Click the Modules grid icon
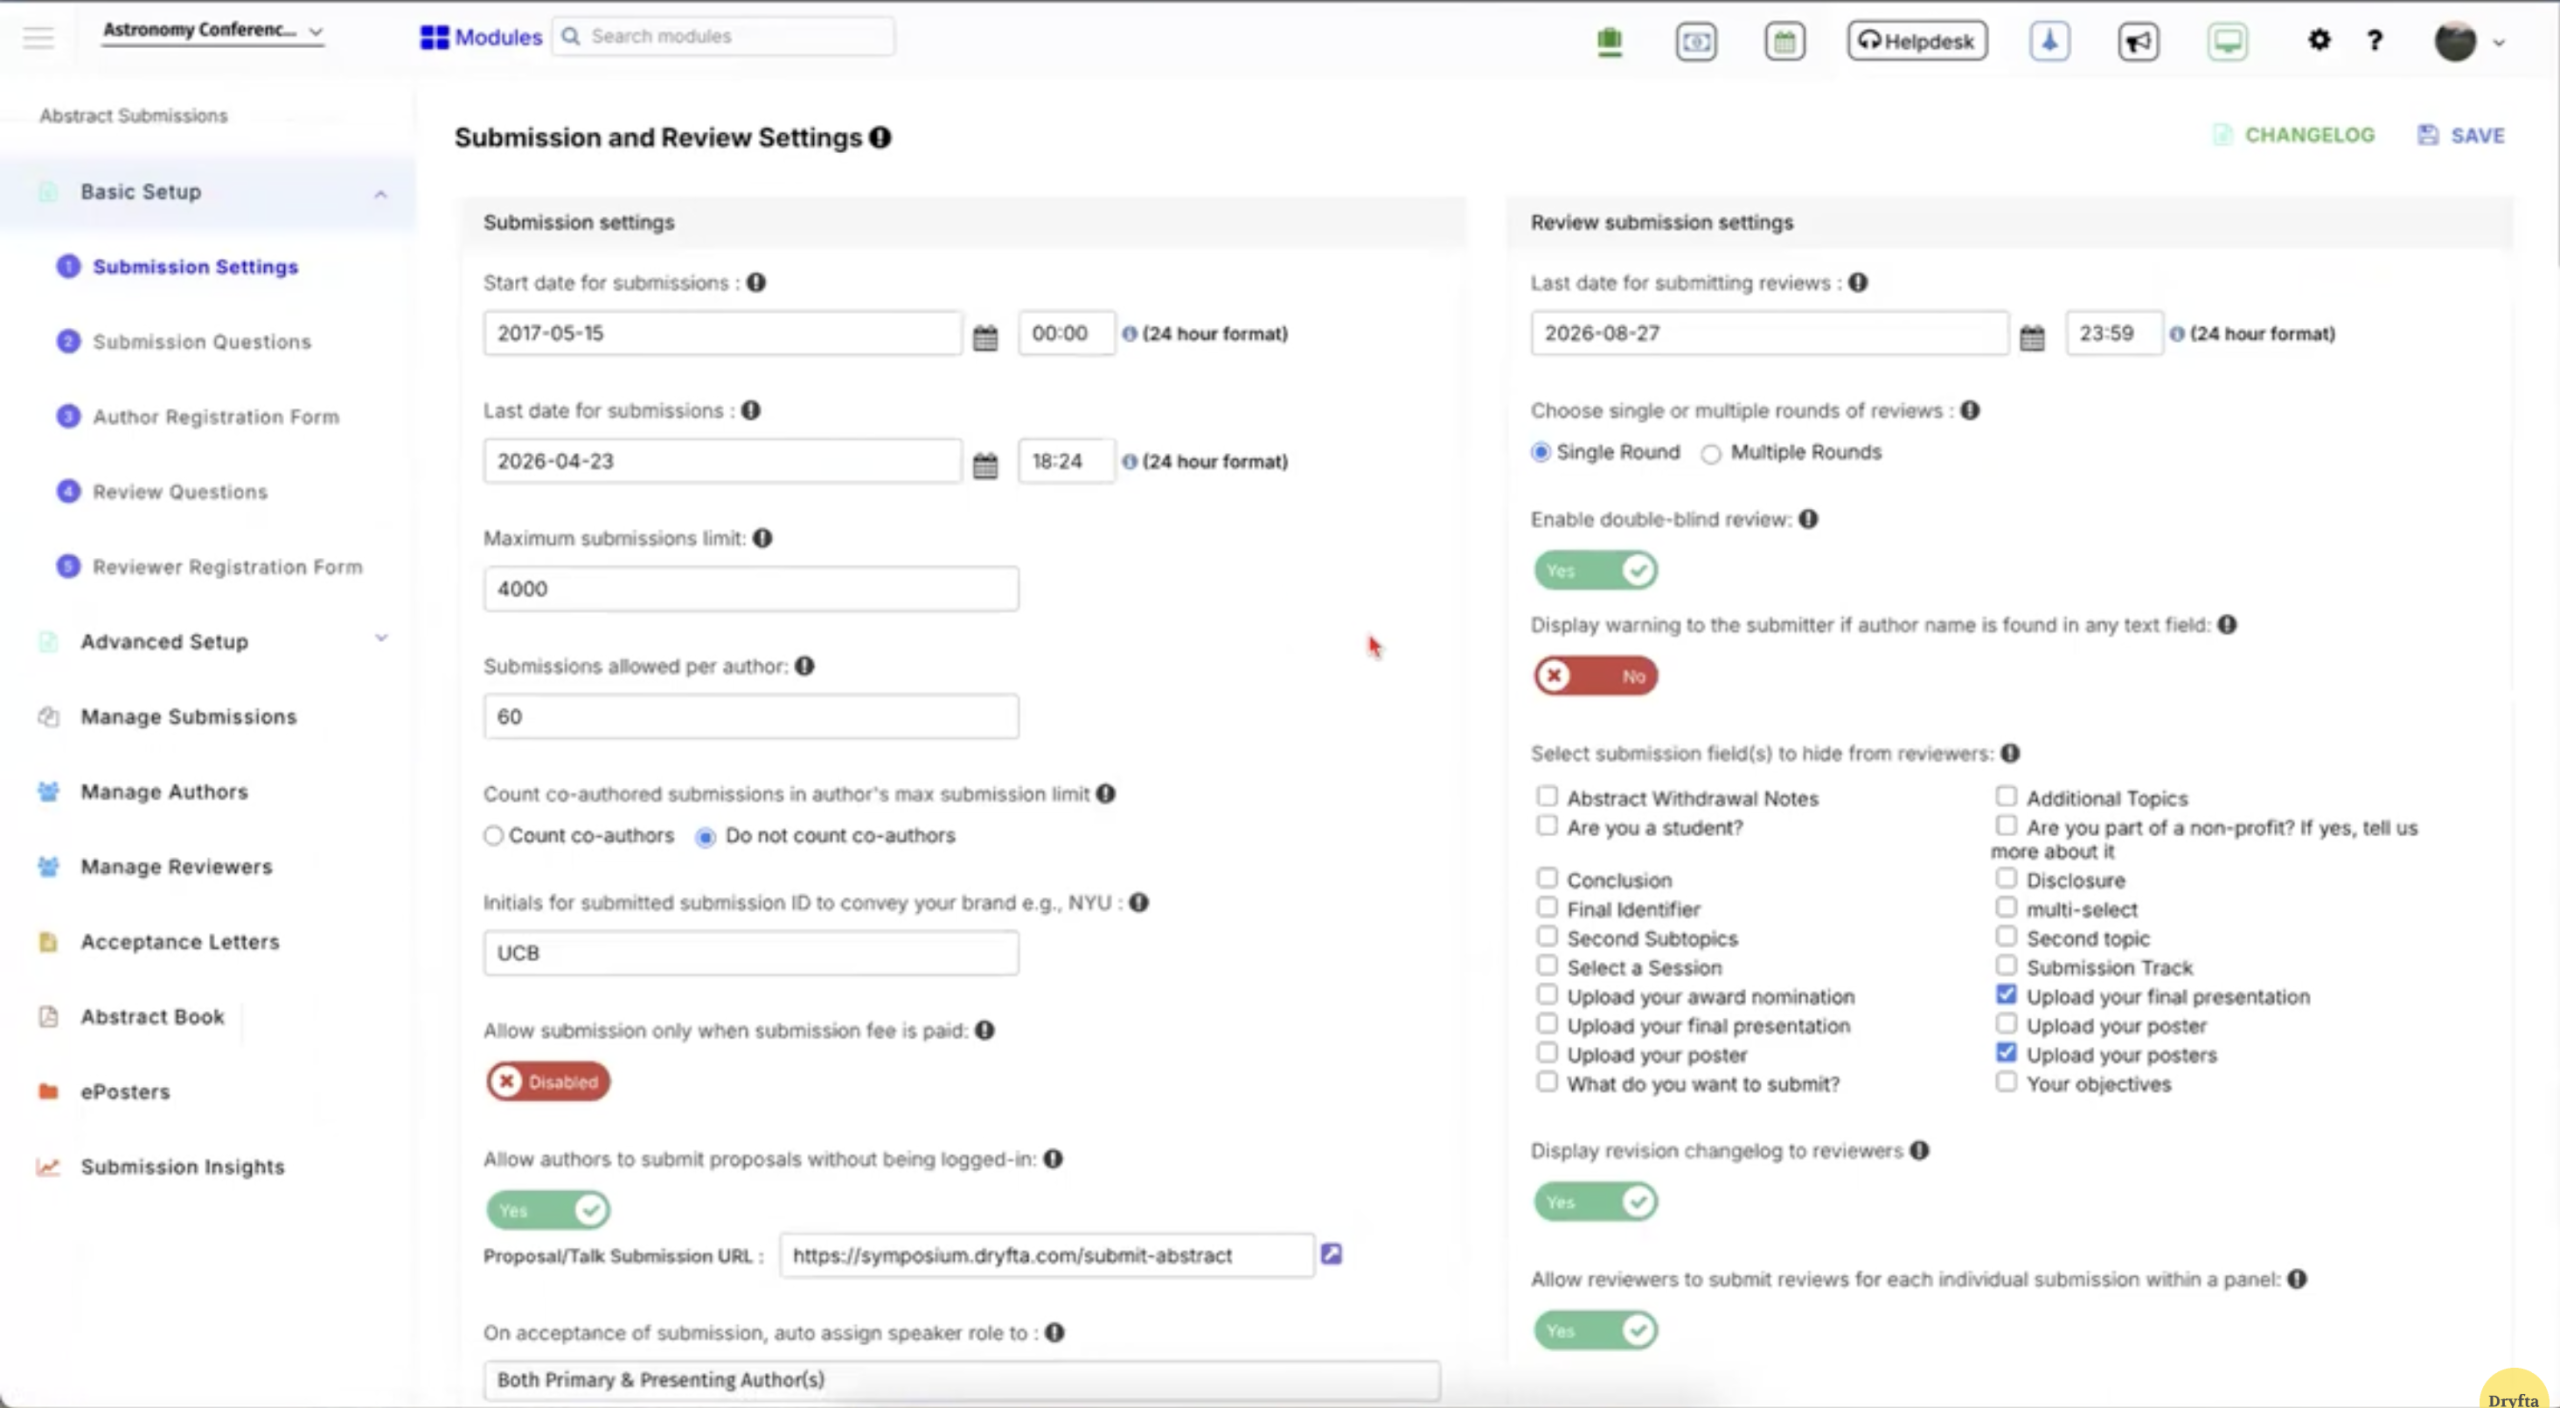This screenshot has height=1408, width=2560. (x=434, y=37)
